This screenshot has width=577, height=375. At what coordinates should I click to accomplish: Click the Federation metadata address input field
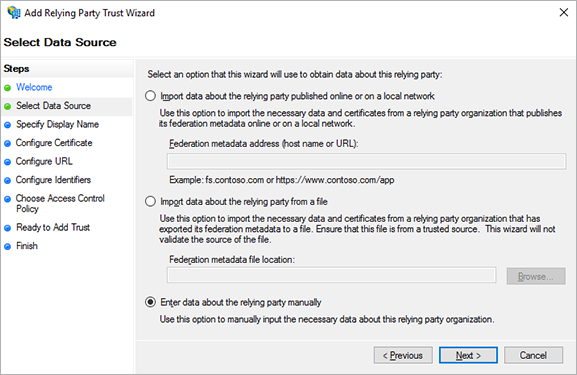click(x=367, y=161)
